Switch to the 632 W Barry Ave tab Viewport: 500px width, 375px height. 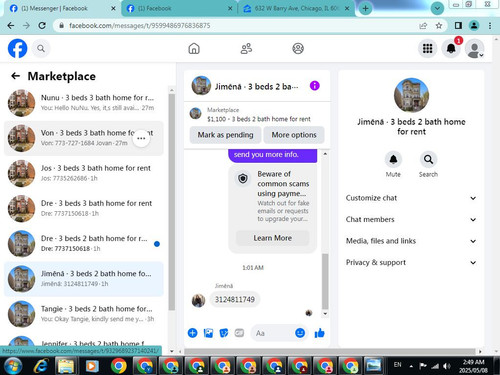click(x=296, y=8)
